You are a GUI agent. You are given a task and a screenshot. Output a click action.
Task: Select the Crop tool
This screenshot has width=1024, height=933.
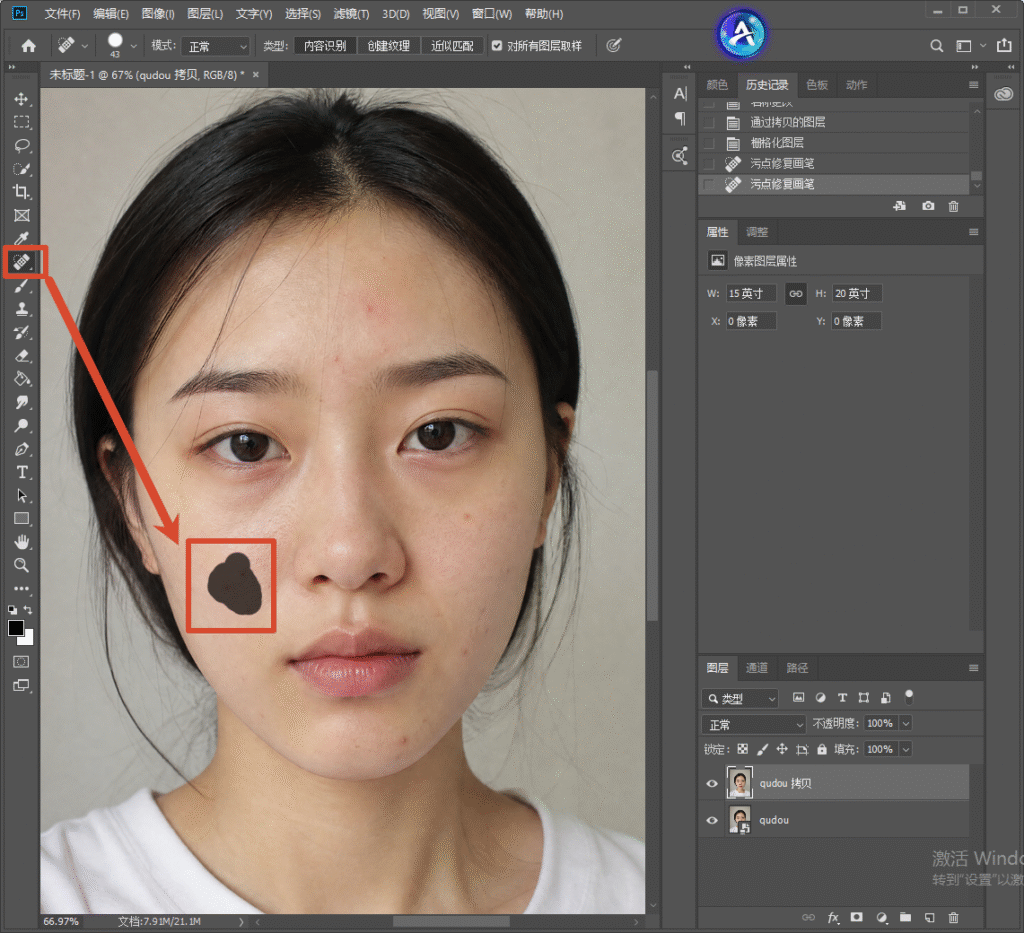coord(22,192)
